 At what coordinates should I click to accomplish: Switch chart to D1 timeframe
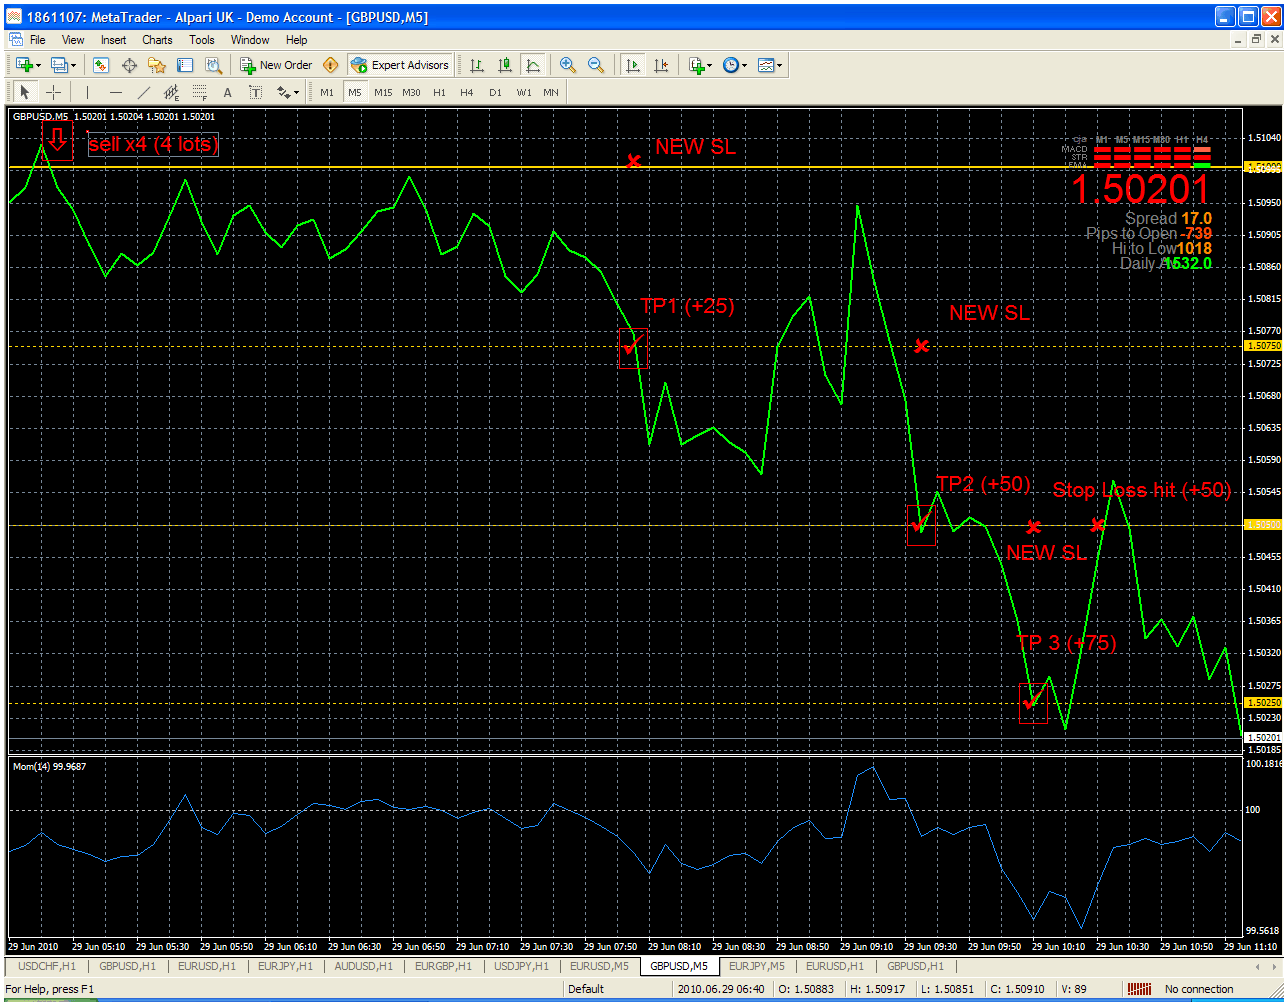coord(495,92)
